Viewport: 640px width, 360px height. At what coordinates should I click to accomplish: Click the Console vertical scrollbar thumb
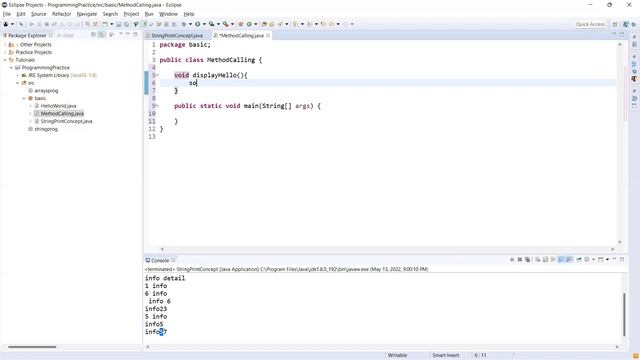[x=624, y=314]
